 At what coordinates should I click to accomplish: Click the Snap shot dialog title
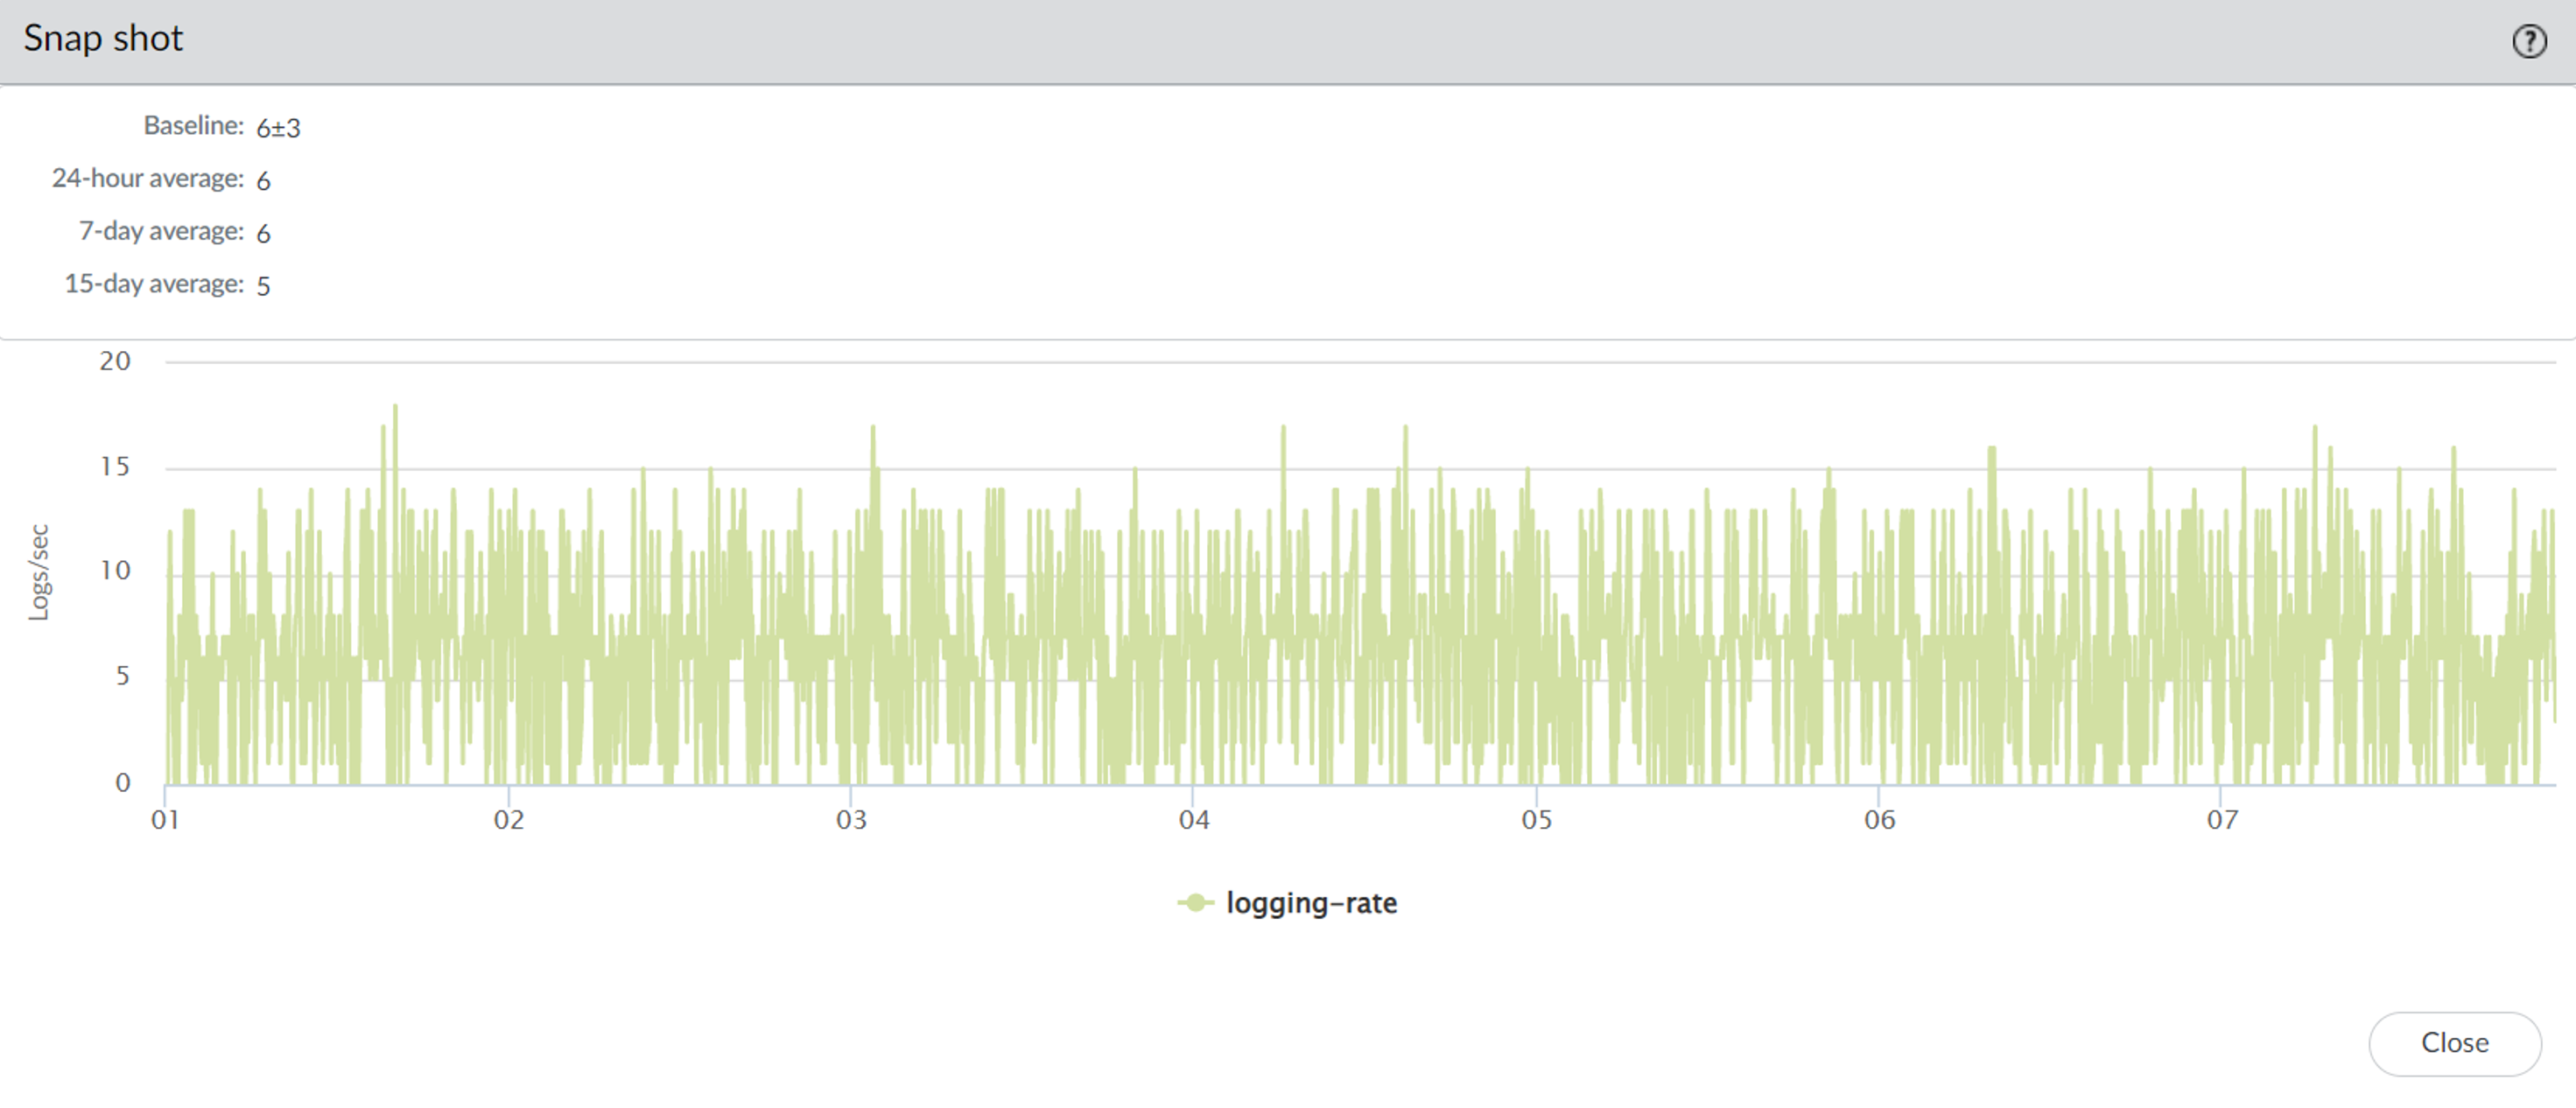(103, 38)
